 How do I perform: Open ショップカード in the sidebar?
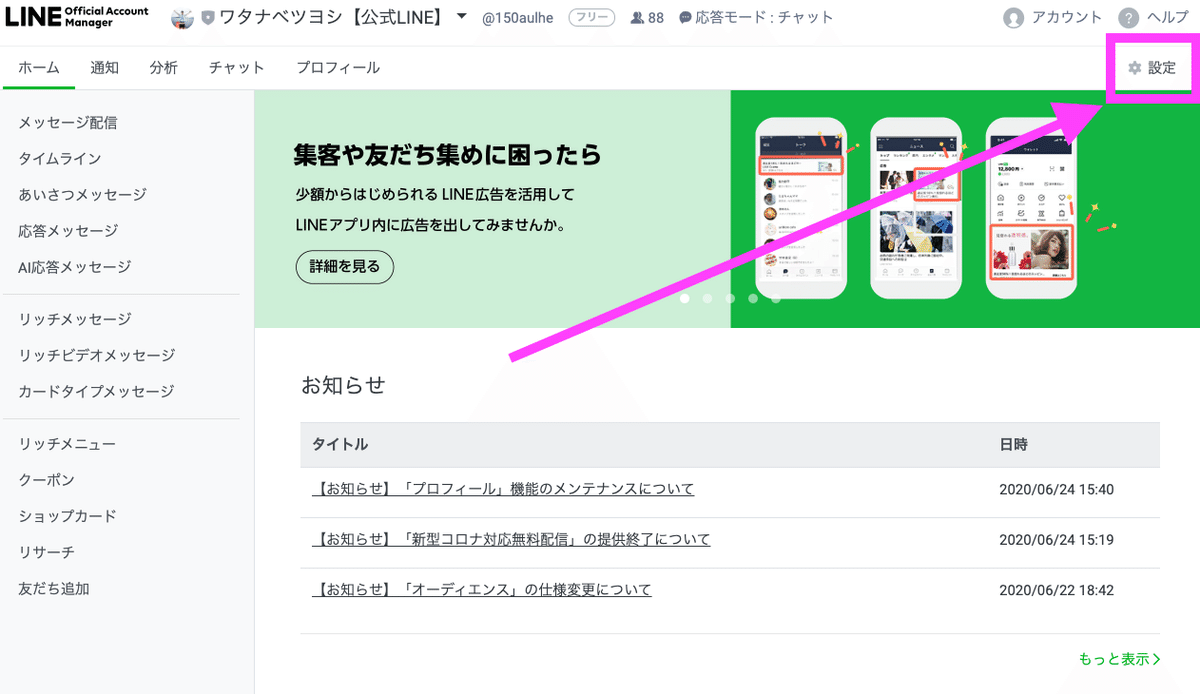[x=68, y=516]
